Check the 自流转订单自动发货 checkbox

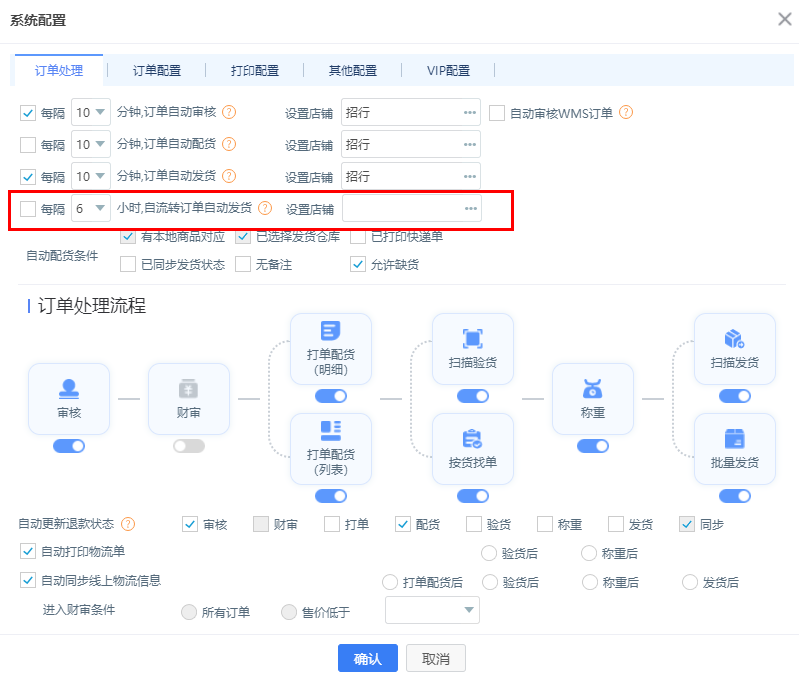28,208
